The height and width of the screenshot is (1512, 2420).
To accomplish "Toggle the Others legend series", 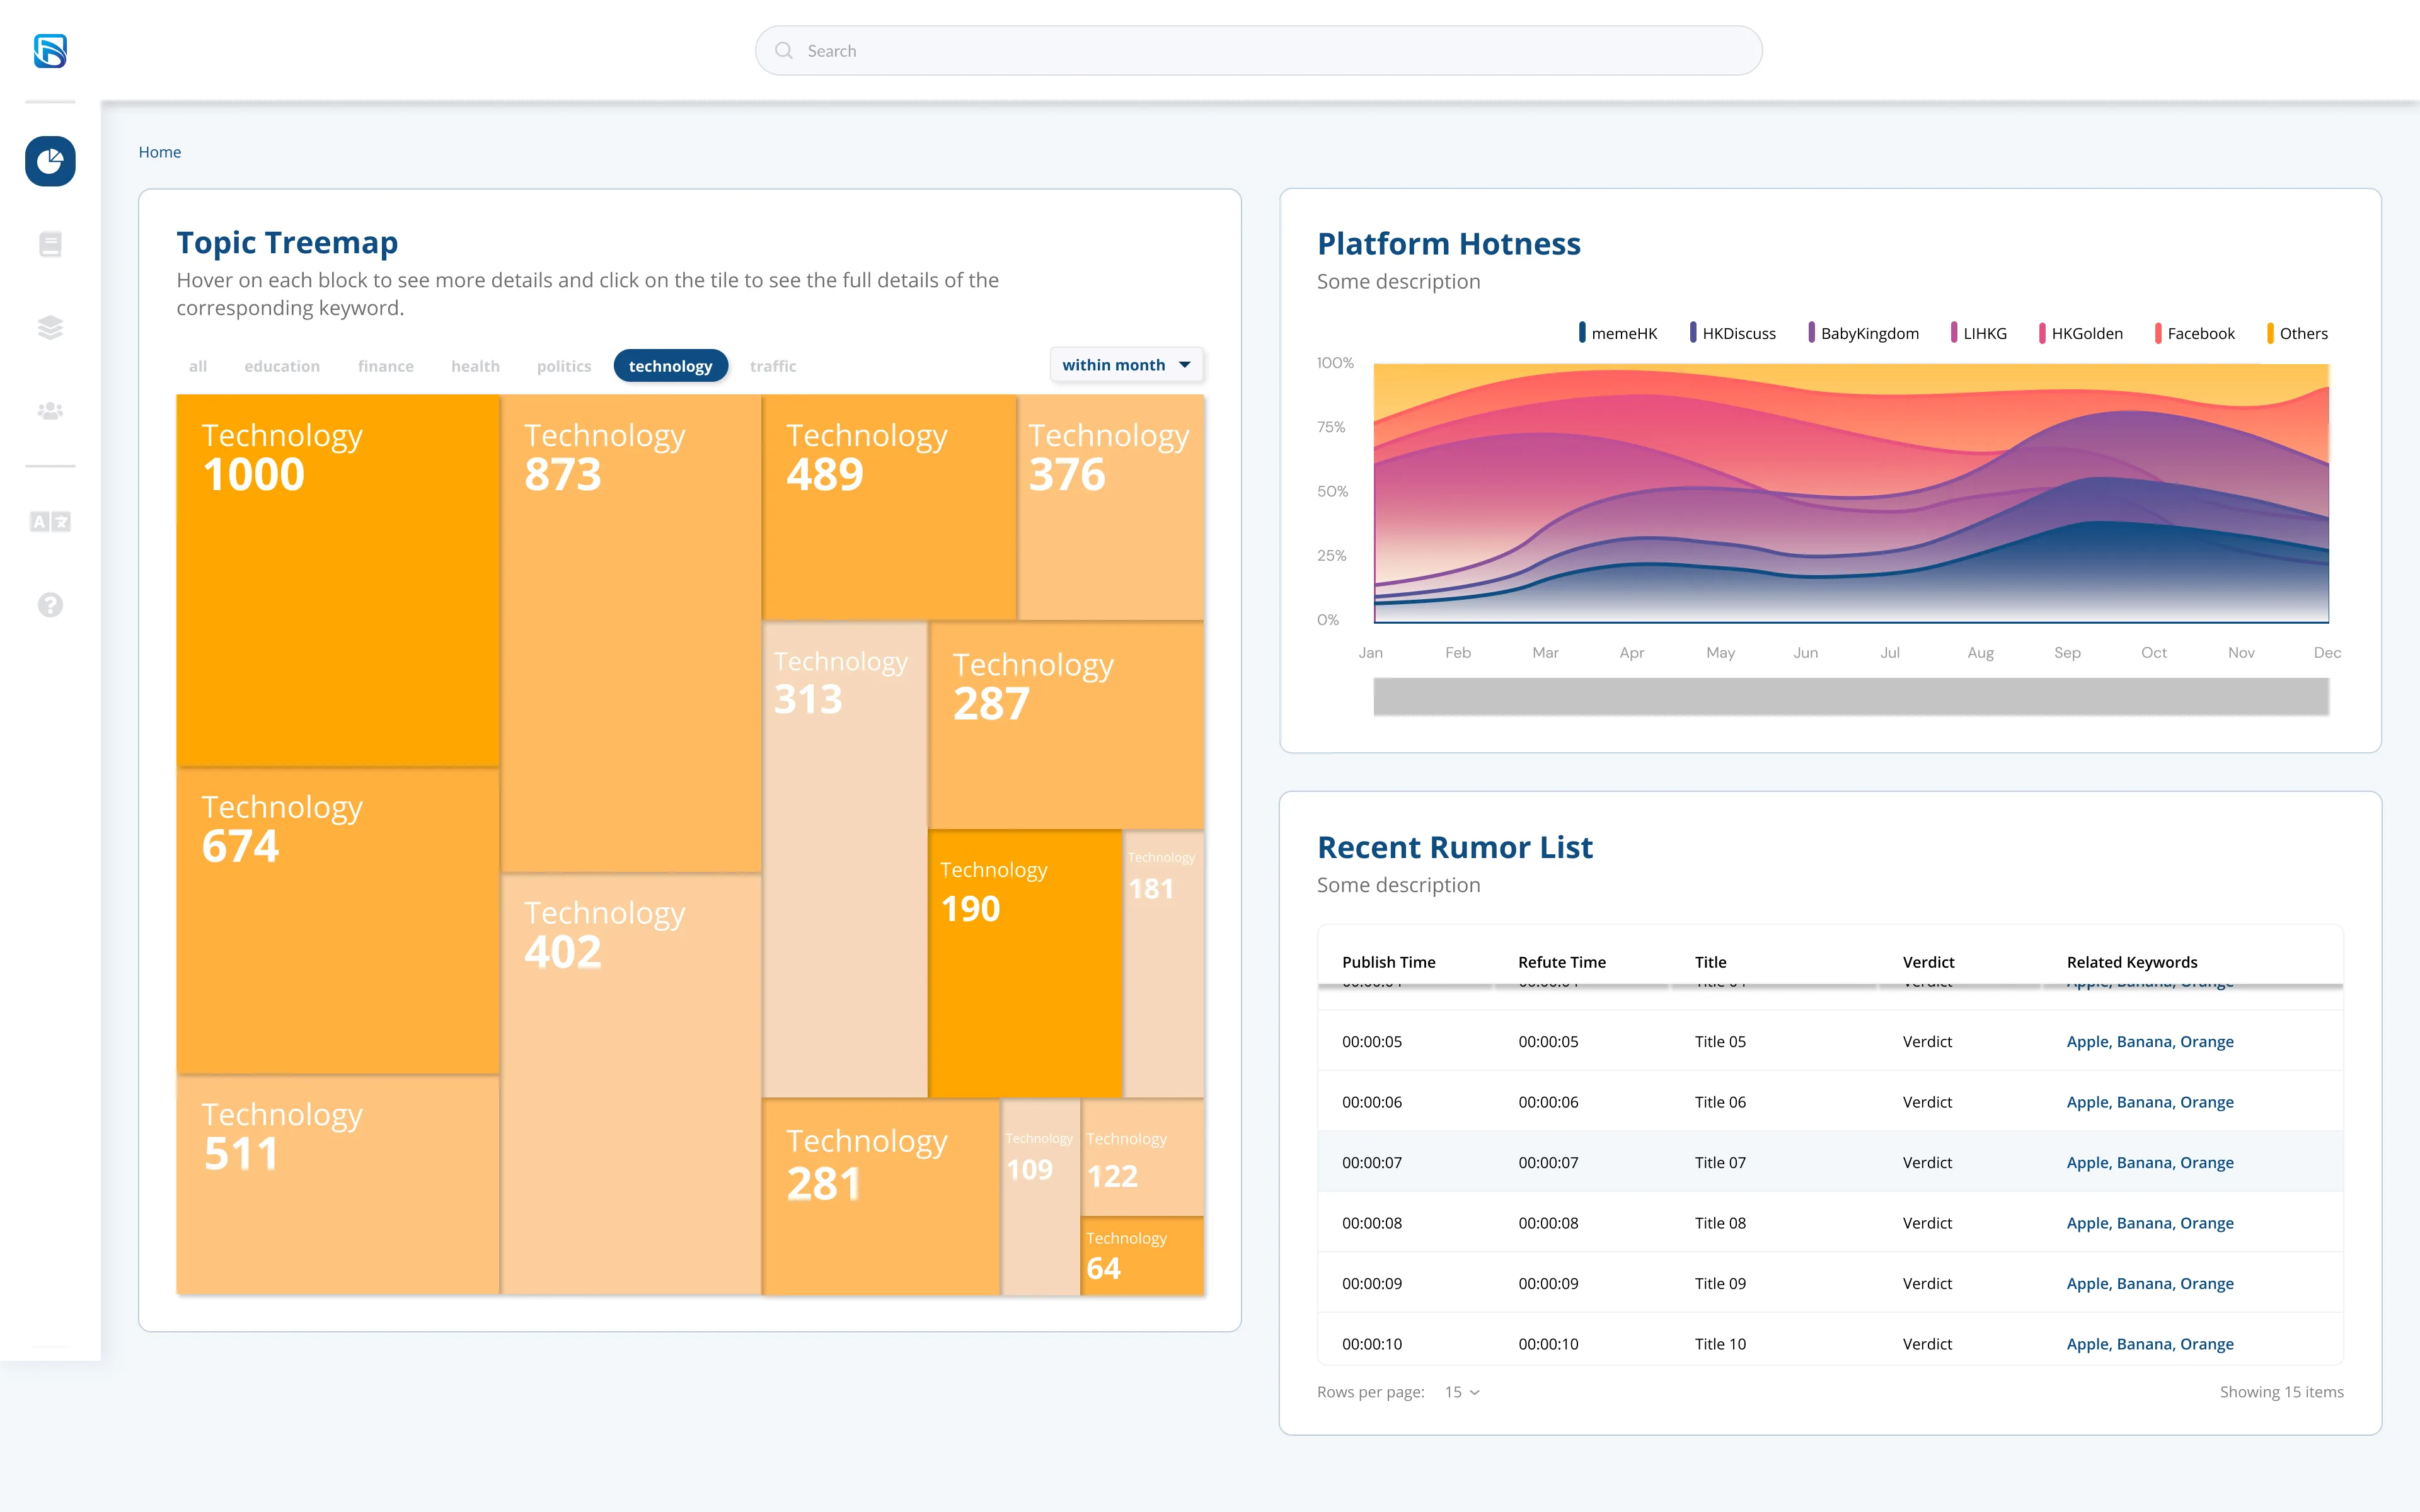I will (2297, 333).
